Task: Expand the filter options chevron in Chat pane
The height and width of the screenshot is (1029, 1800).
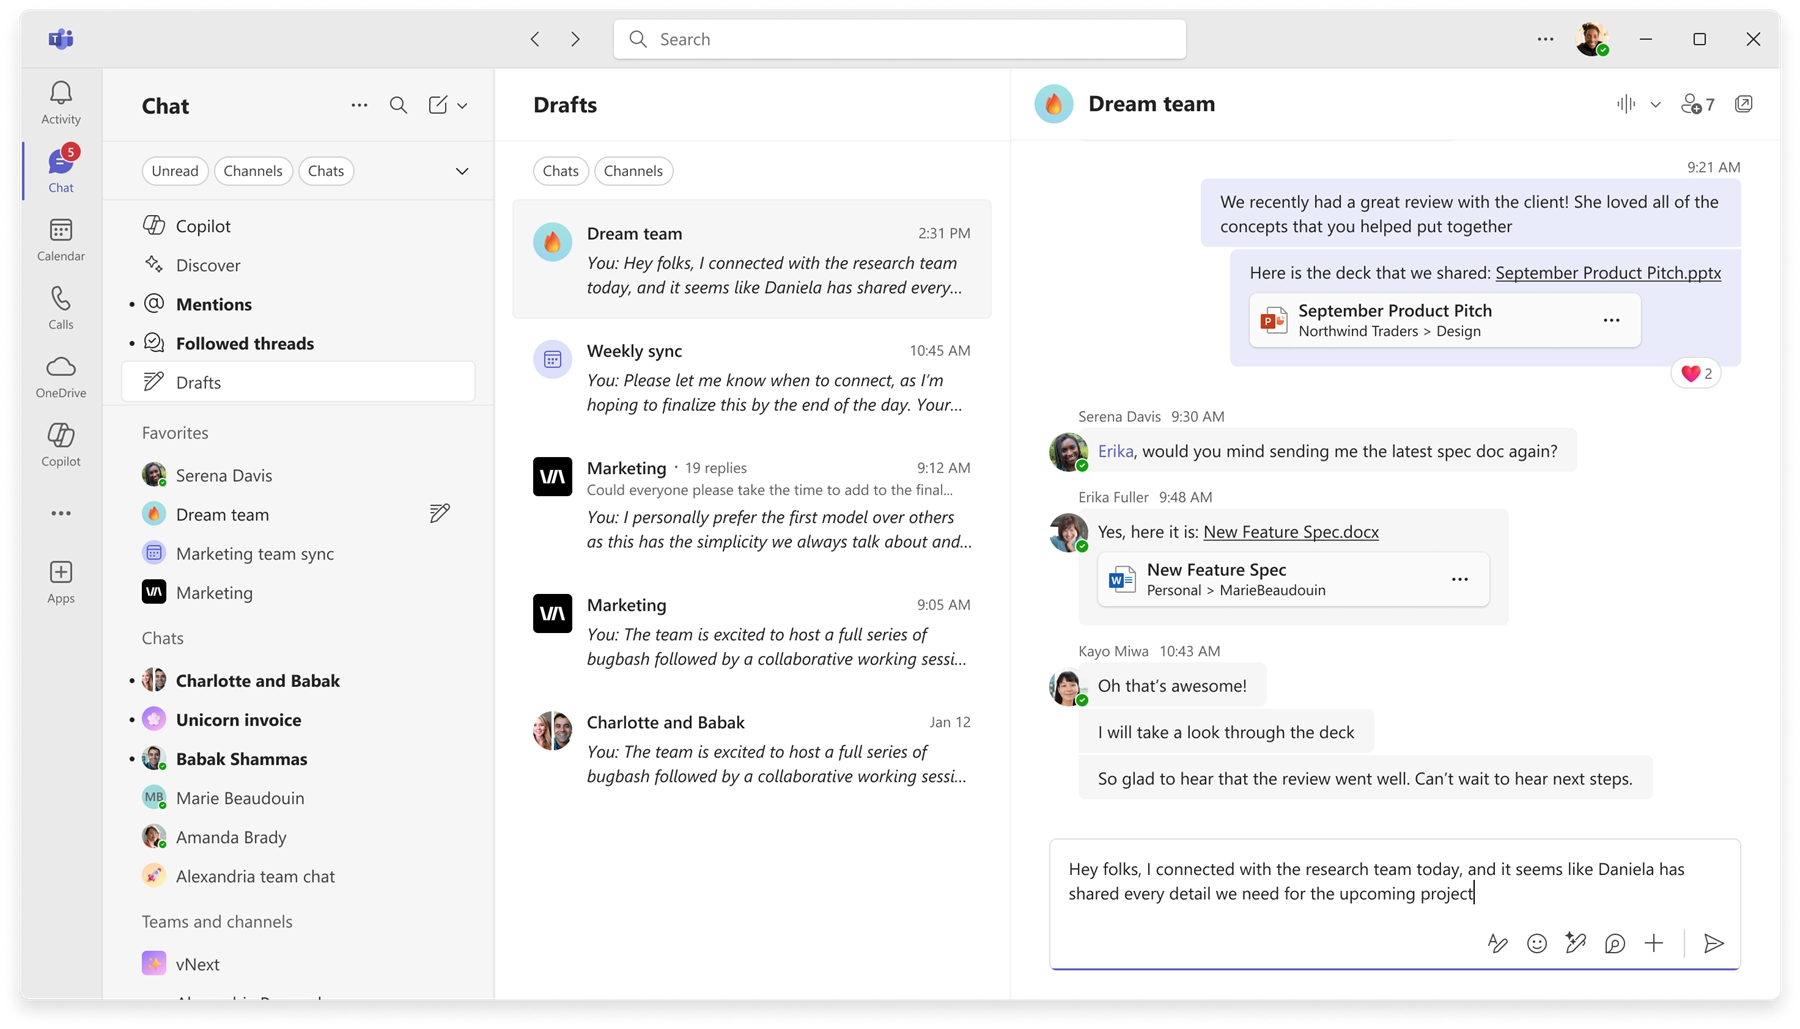Action: tap(462, 170)
